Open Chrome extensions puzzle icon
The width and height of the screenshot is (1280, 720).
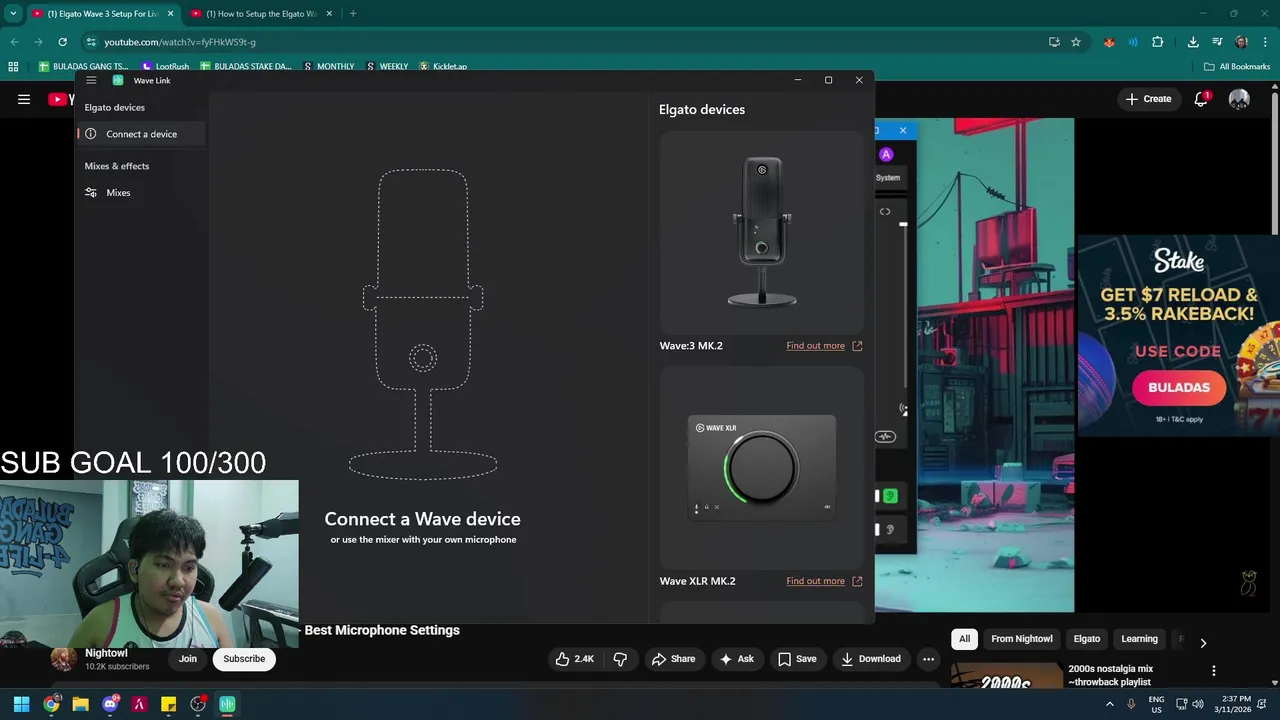(x=1158, y=42)
